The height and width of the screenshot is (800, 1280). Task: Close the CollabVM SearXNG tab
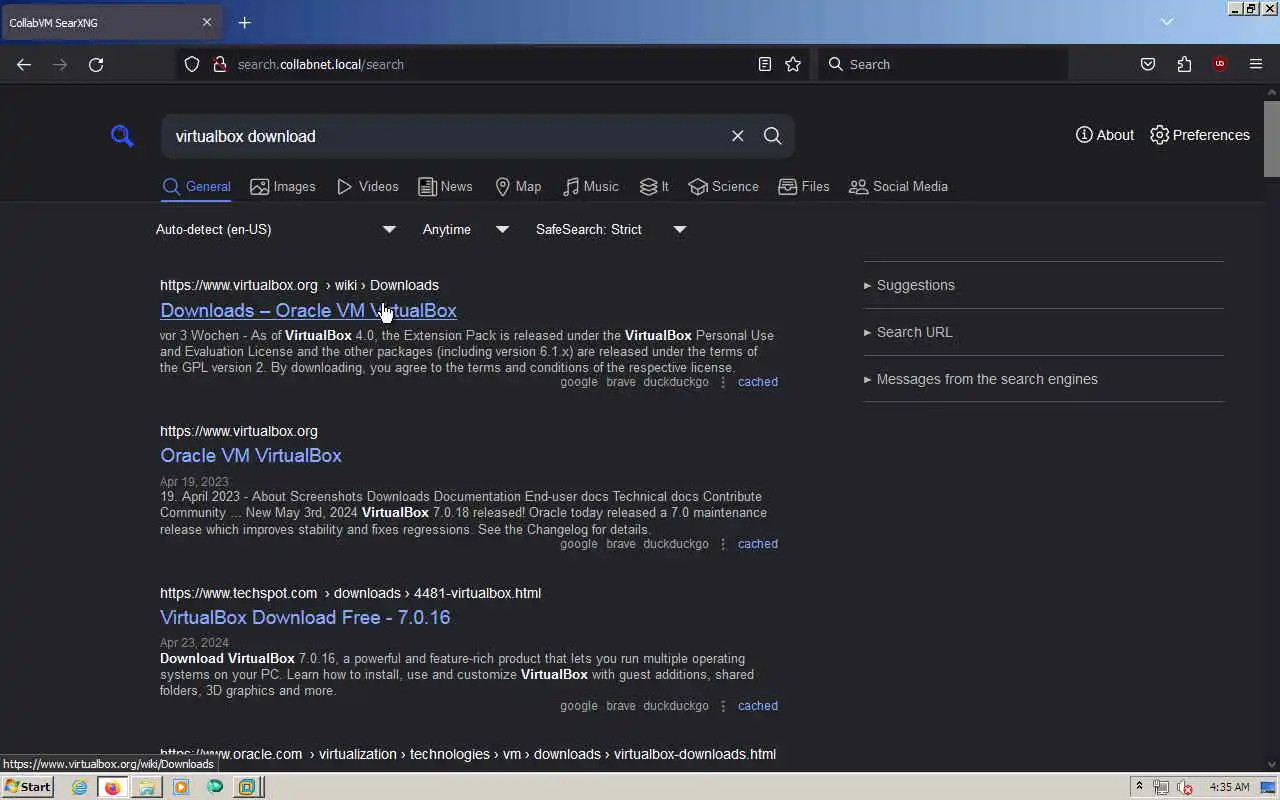[207, 22]
